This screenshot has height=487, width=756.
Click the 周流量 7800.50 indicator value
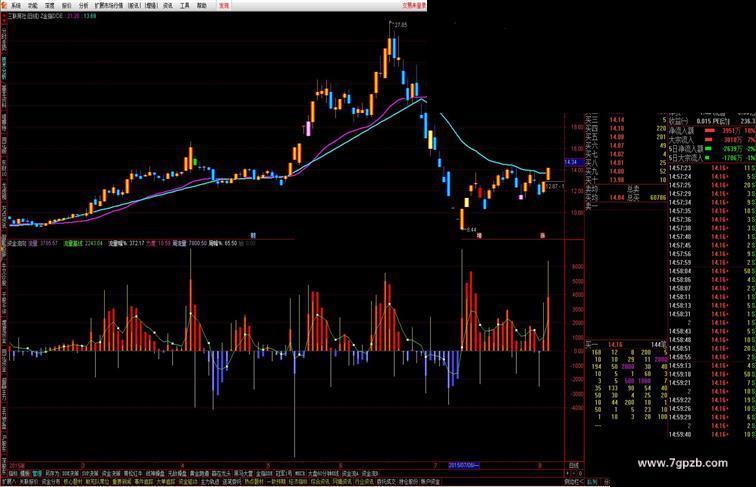pos(190,244)
